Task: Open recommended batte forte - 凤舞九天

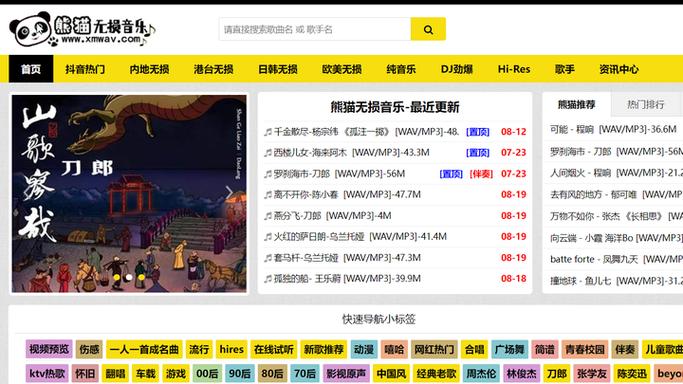Action: coord(616,259)
